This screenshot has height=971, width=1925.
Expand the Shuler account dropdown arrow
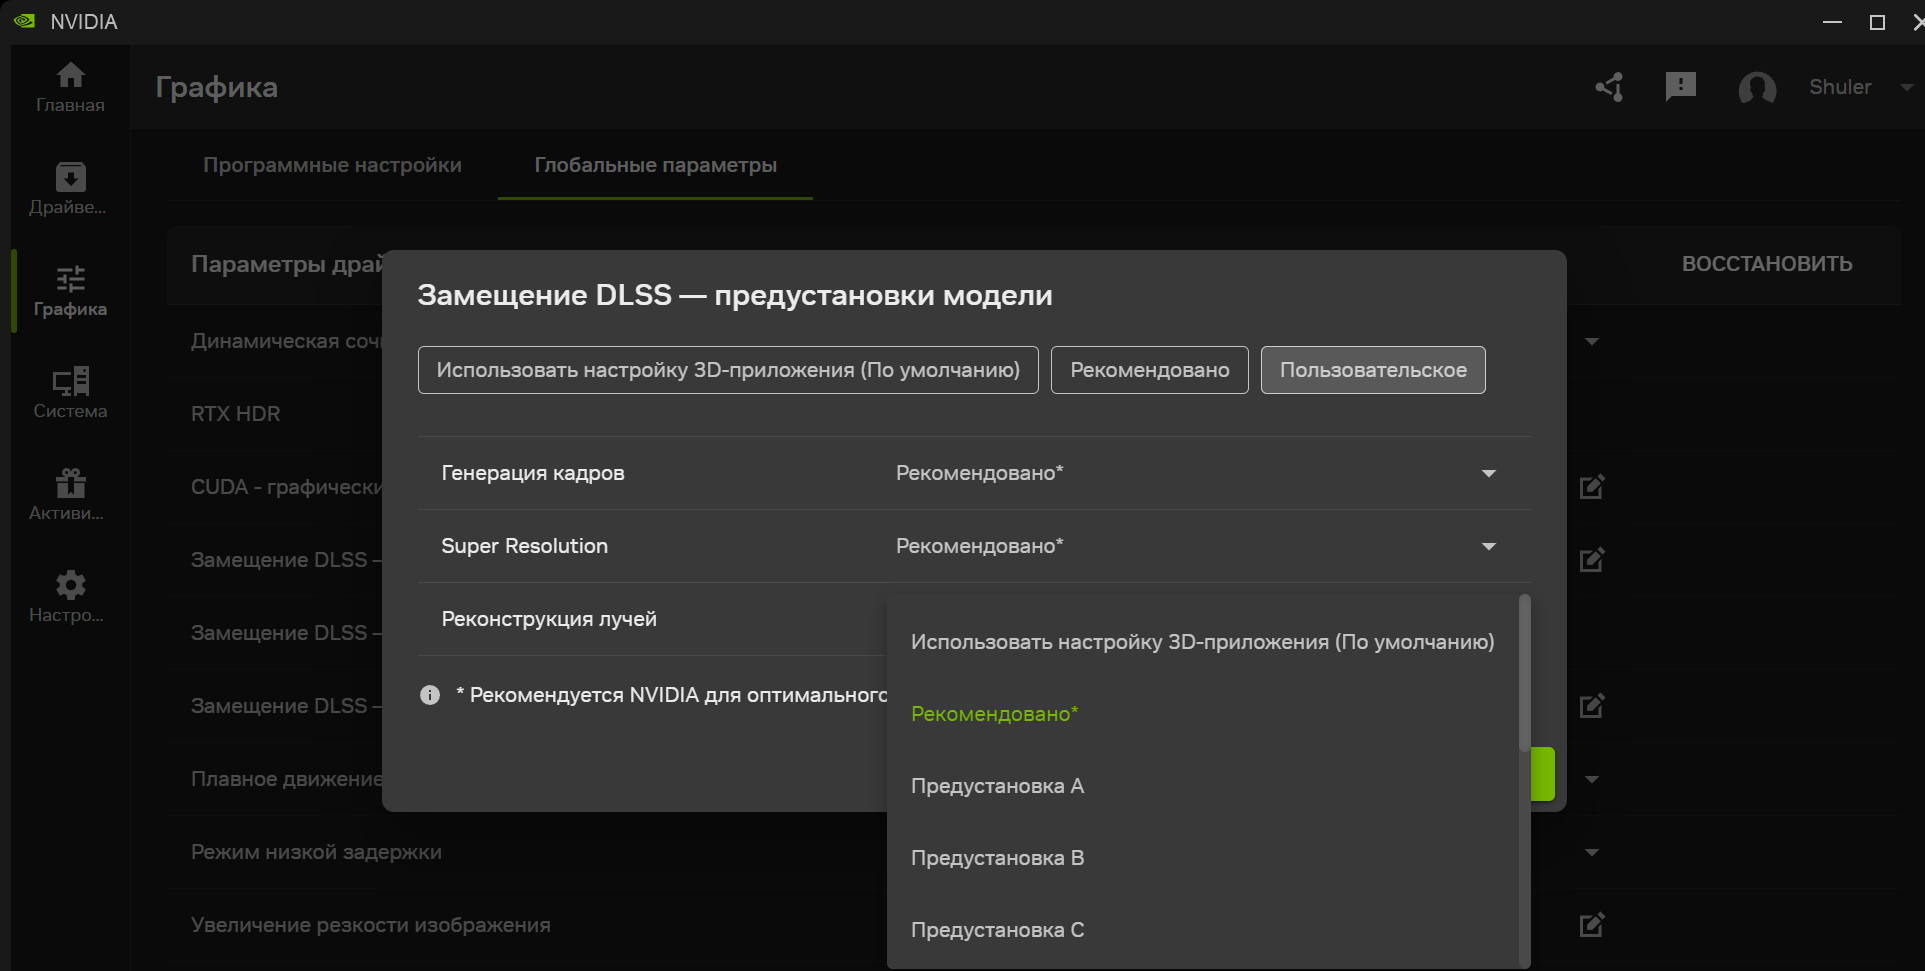pos(1906,87)
